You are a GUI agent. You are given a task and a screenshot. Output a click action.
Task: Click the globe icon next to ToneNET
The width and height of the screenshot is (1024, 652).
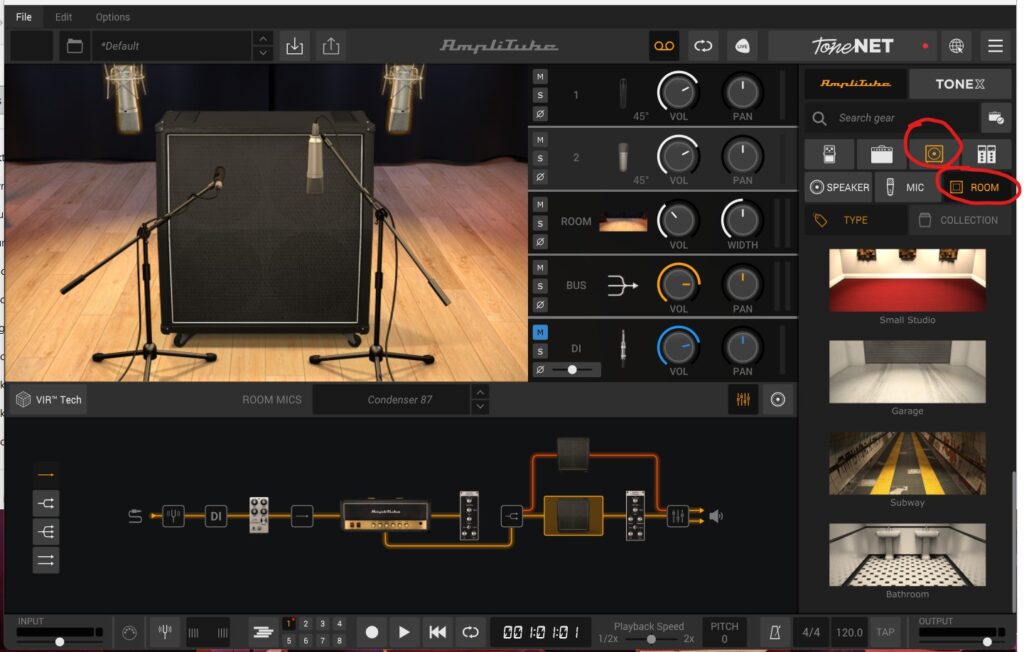click(957, 46)
